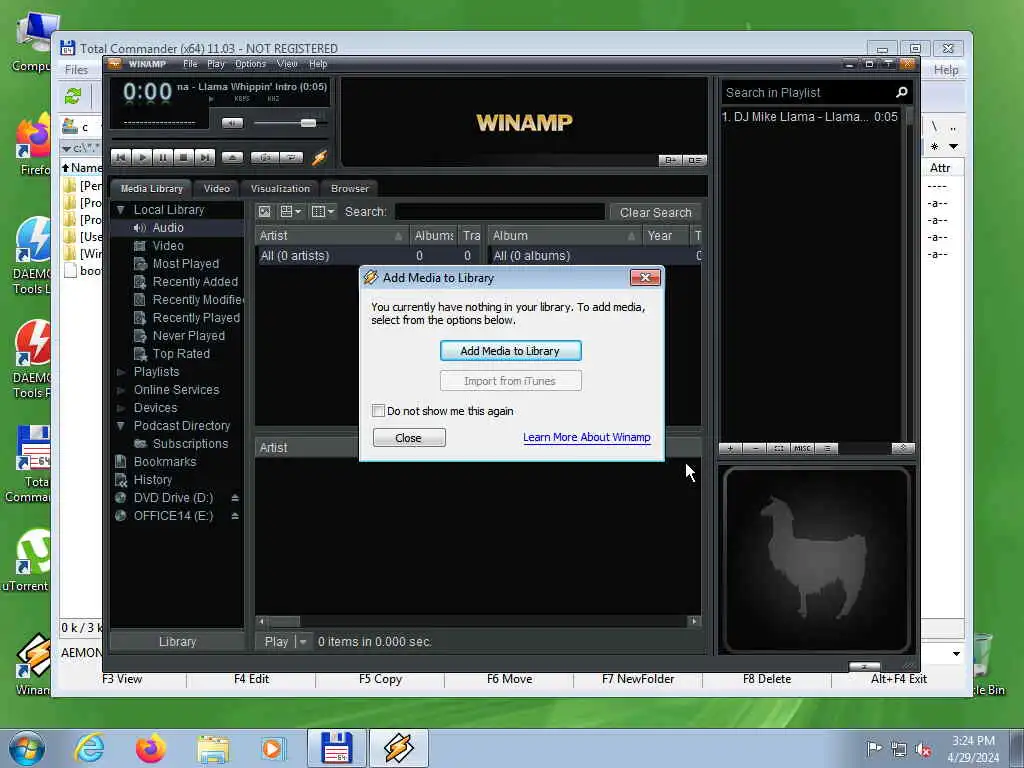
Task: Open History in library tree
Action: click(153, 480)
